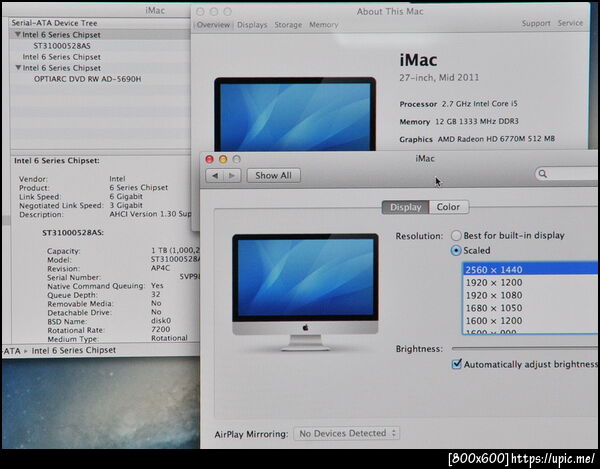Open Storage tab in About This Mac

288,25
